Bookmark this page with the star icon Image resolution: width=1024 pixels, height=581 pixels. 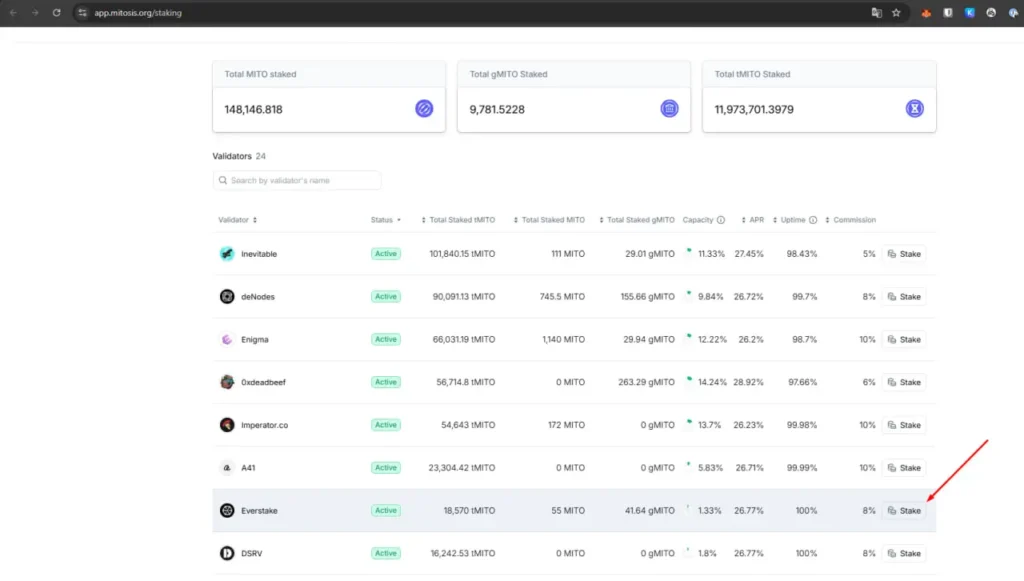click(x=896, y=12)
